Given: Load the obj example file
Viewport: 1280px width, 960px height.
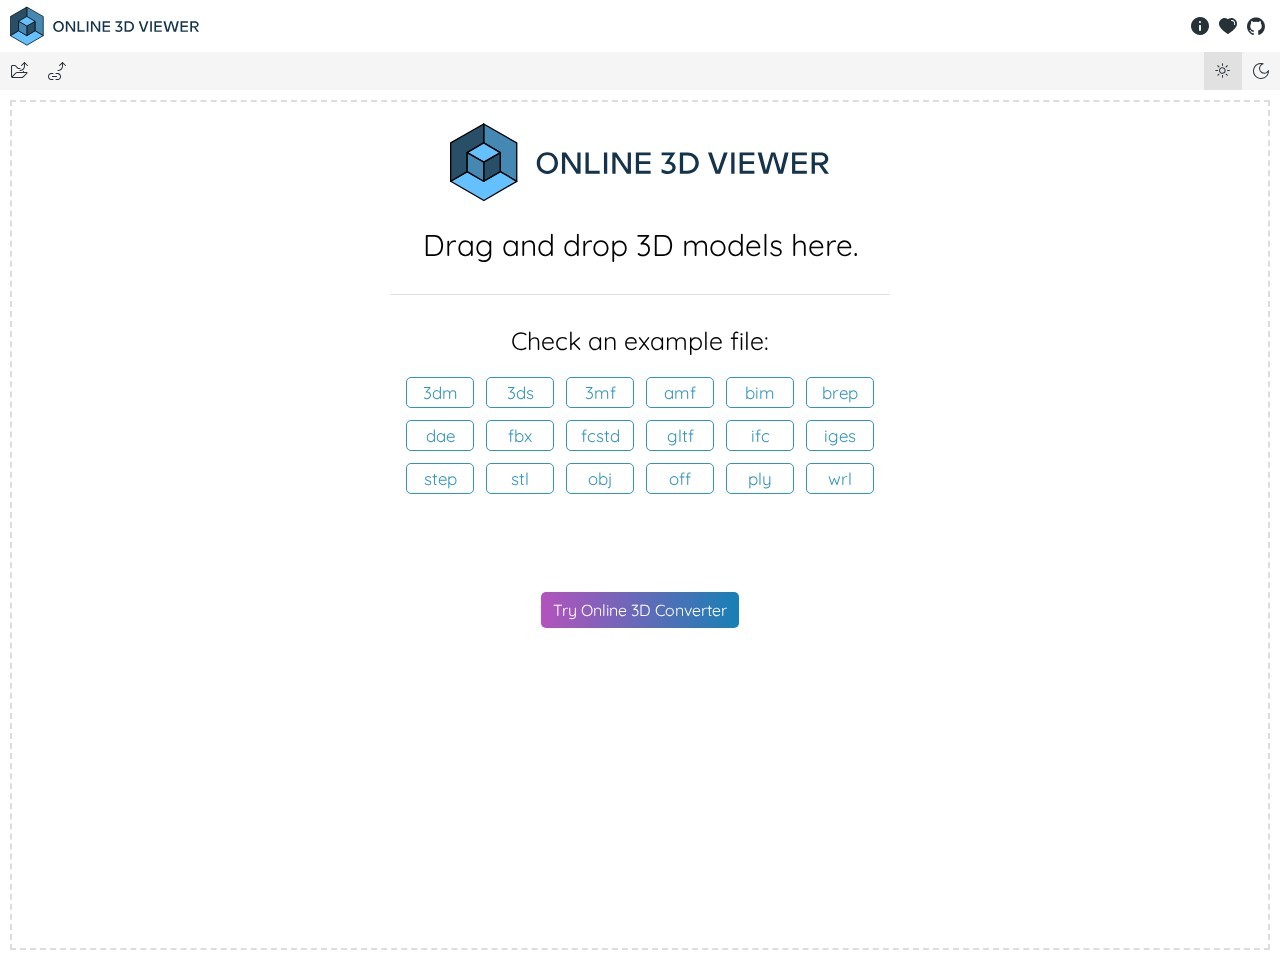Looking at the screenshot, I should (600, 479).
